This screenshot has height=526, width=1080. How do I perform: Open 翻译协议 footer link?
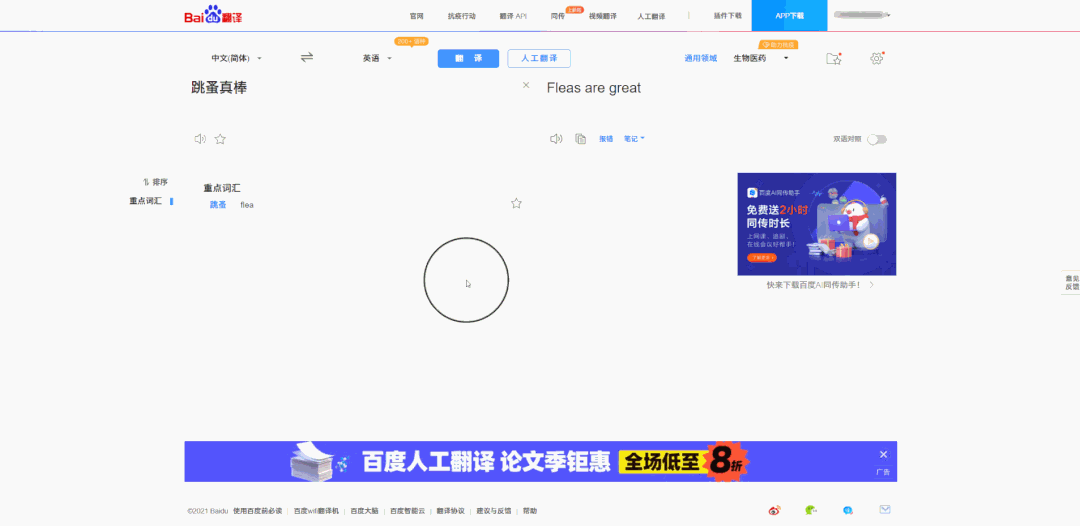(x=450, y=511)
